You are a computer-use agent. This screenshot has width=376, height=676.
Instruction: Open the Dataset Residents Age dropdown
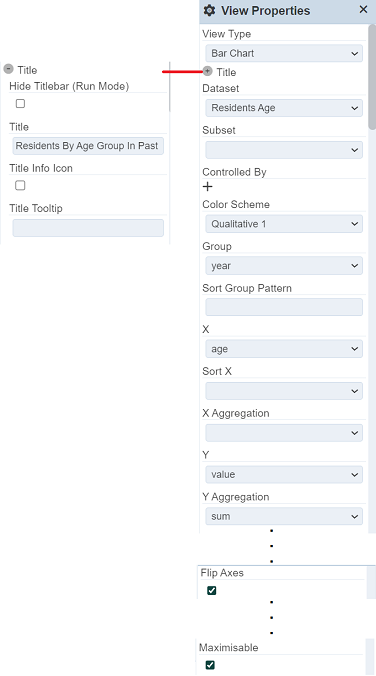click(x=284, y=108)
